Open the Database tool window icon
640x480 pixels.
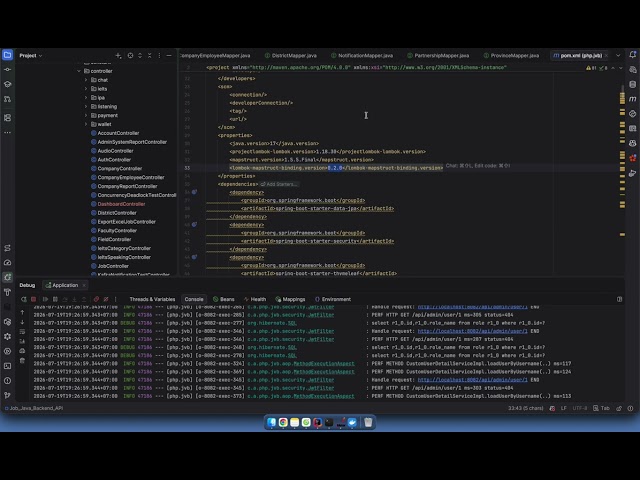632,84
